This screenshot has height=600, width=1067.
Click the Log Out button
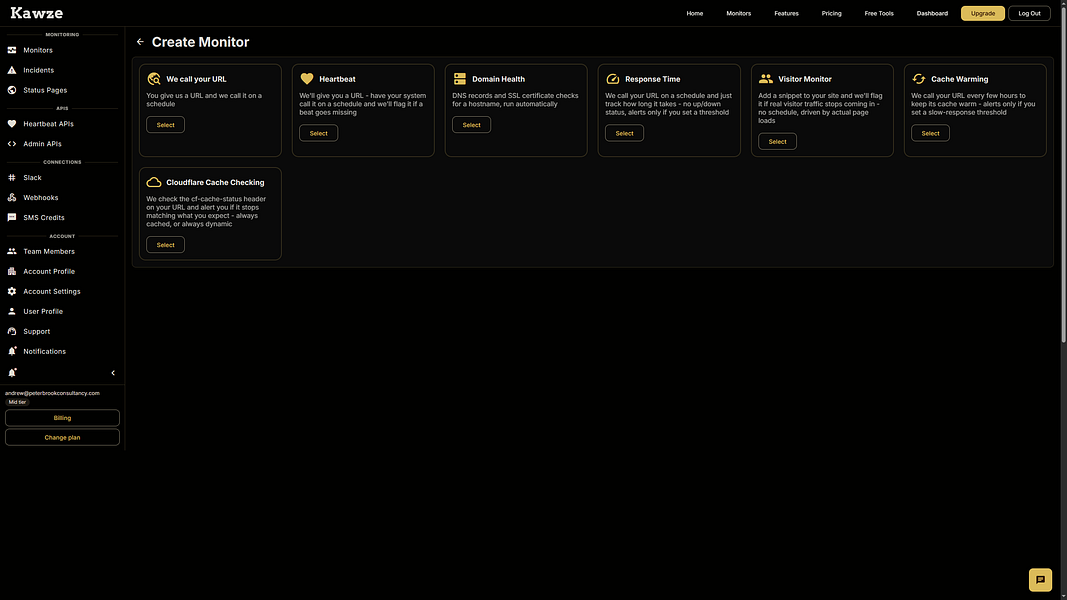pos(1029,13)
